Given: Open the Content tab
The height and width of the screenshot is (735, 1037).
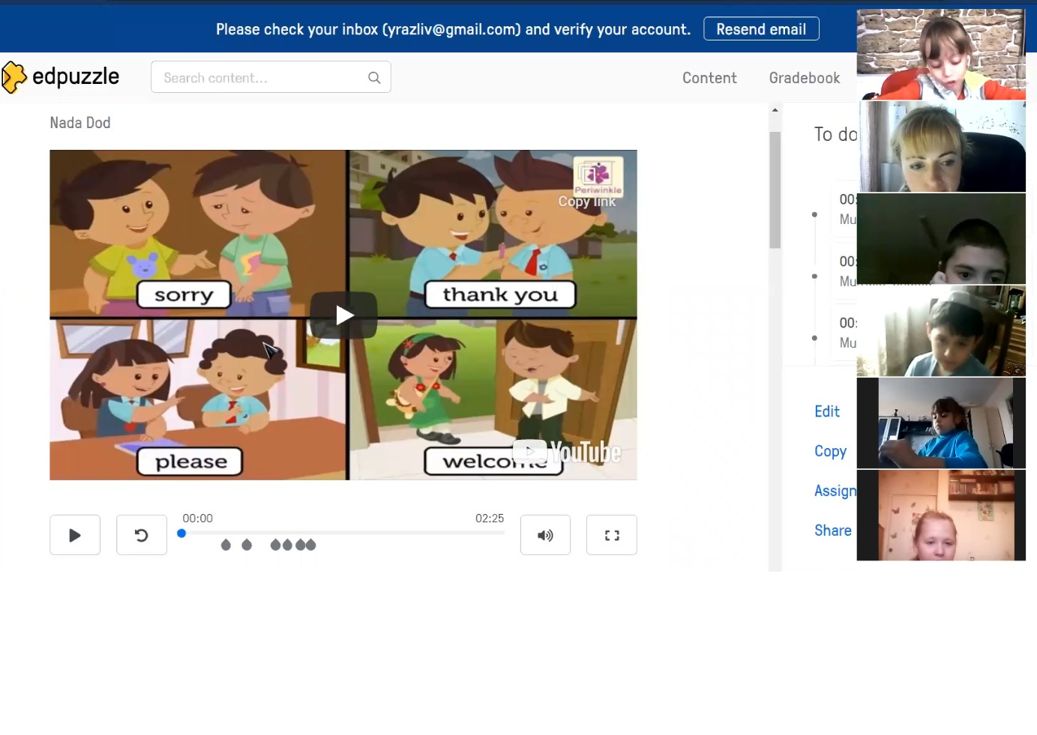Looking at the screenshot, I should click(x=709, y=78).
